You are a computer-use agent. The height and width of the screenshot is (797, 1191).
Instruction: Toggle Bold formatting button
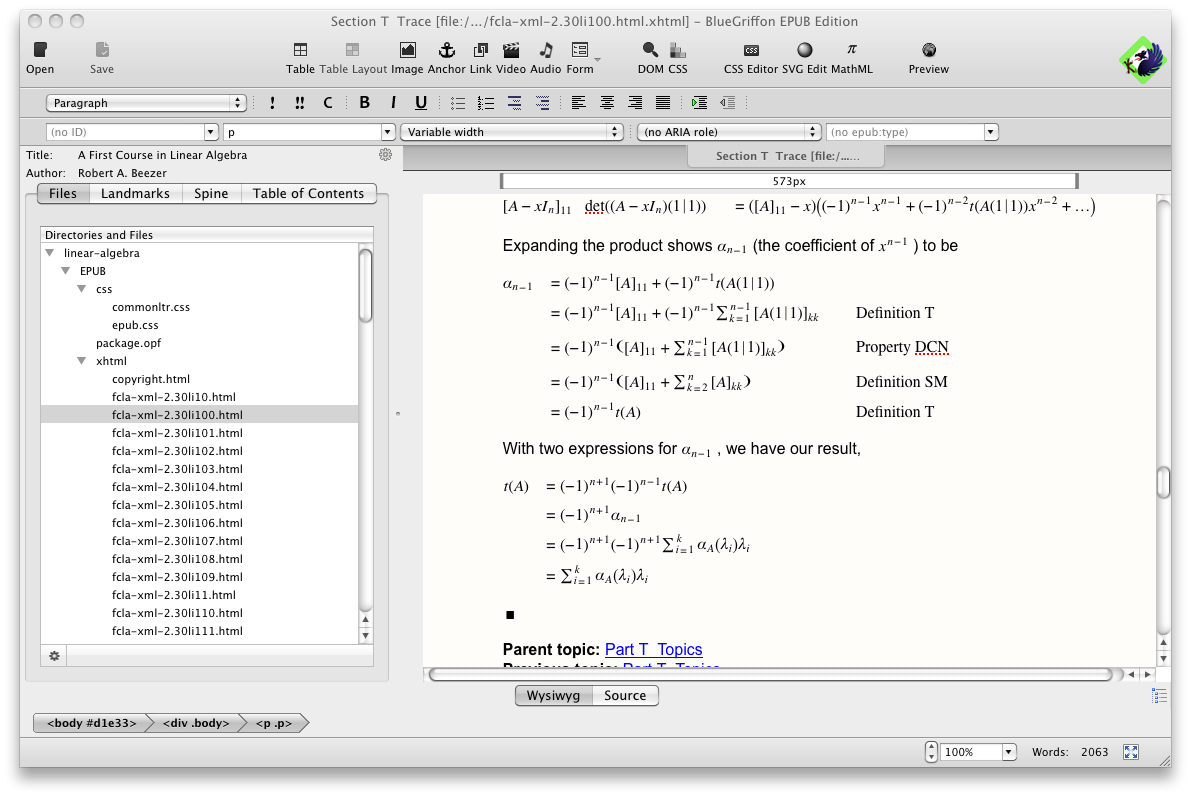[x=364, y=103]
